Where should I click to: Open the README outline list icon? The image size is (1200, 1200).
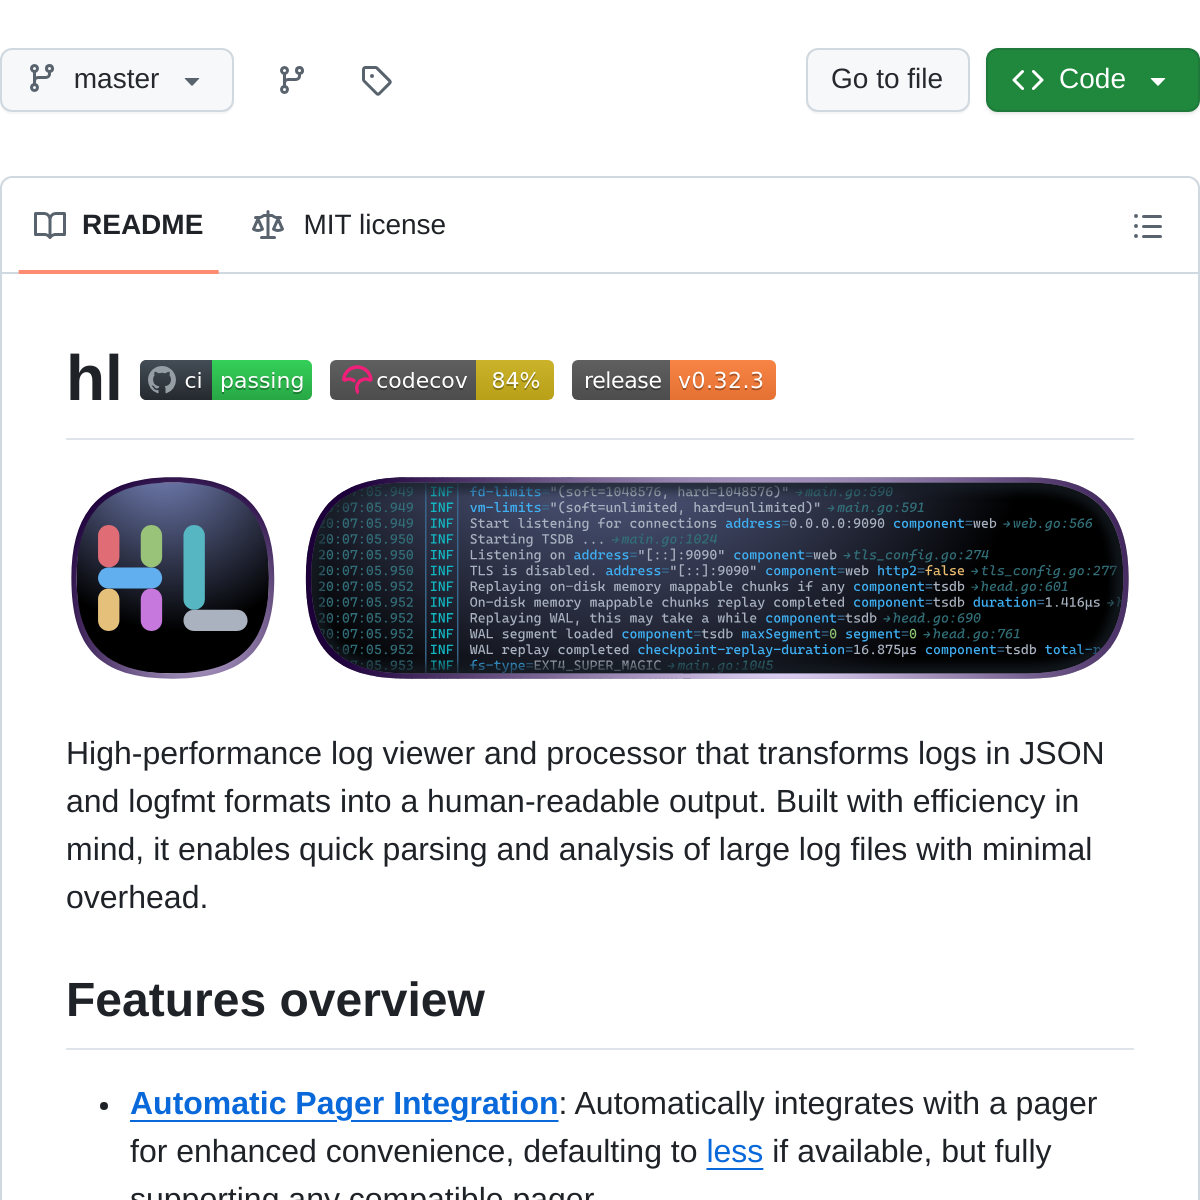tap(1147, 226)
